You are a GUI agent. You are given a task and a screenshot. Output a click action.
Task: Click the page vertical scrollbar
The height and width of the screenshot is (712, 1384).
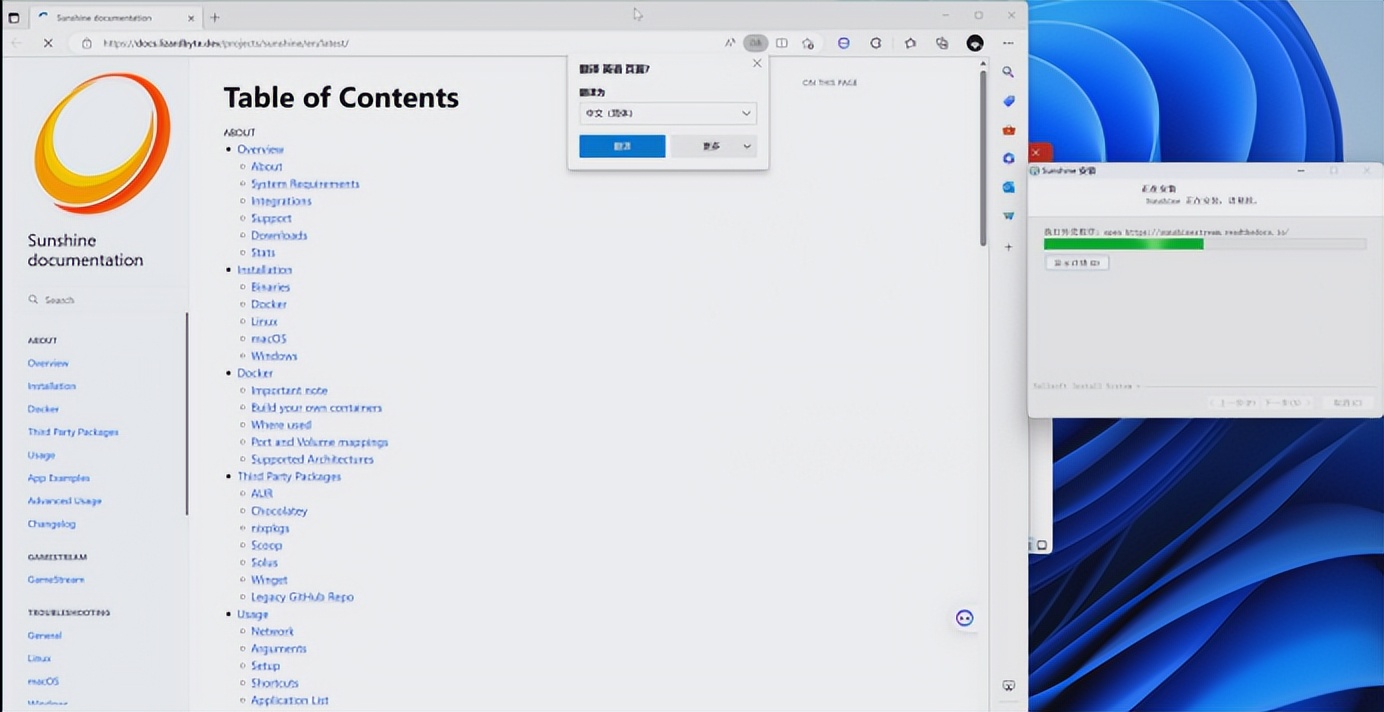coord(983,160)
